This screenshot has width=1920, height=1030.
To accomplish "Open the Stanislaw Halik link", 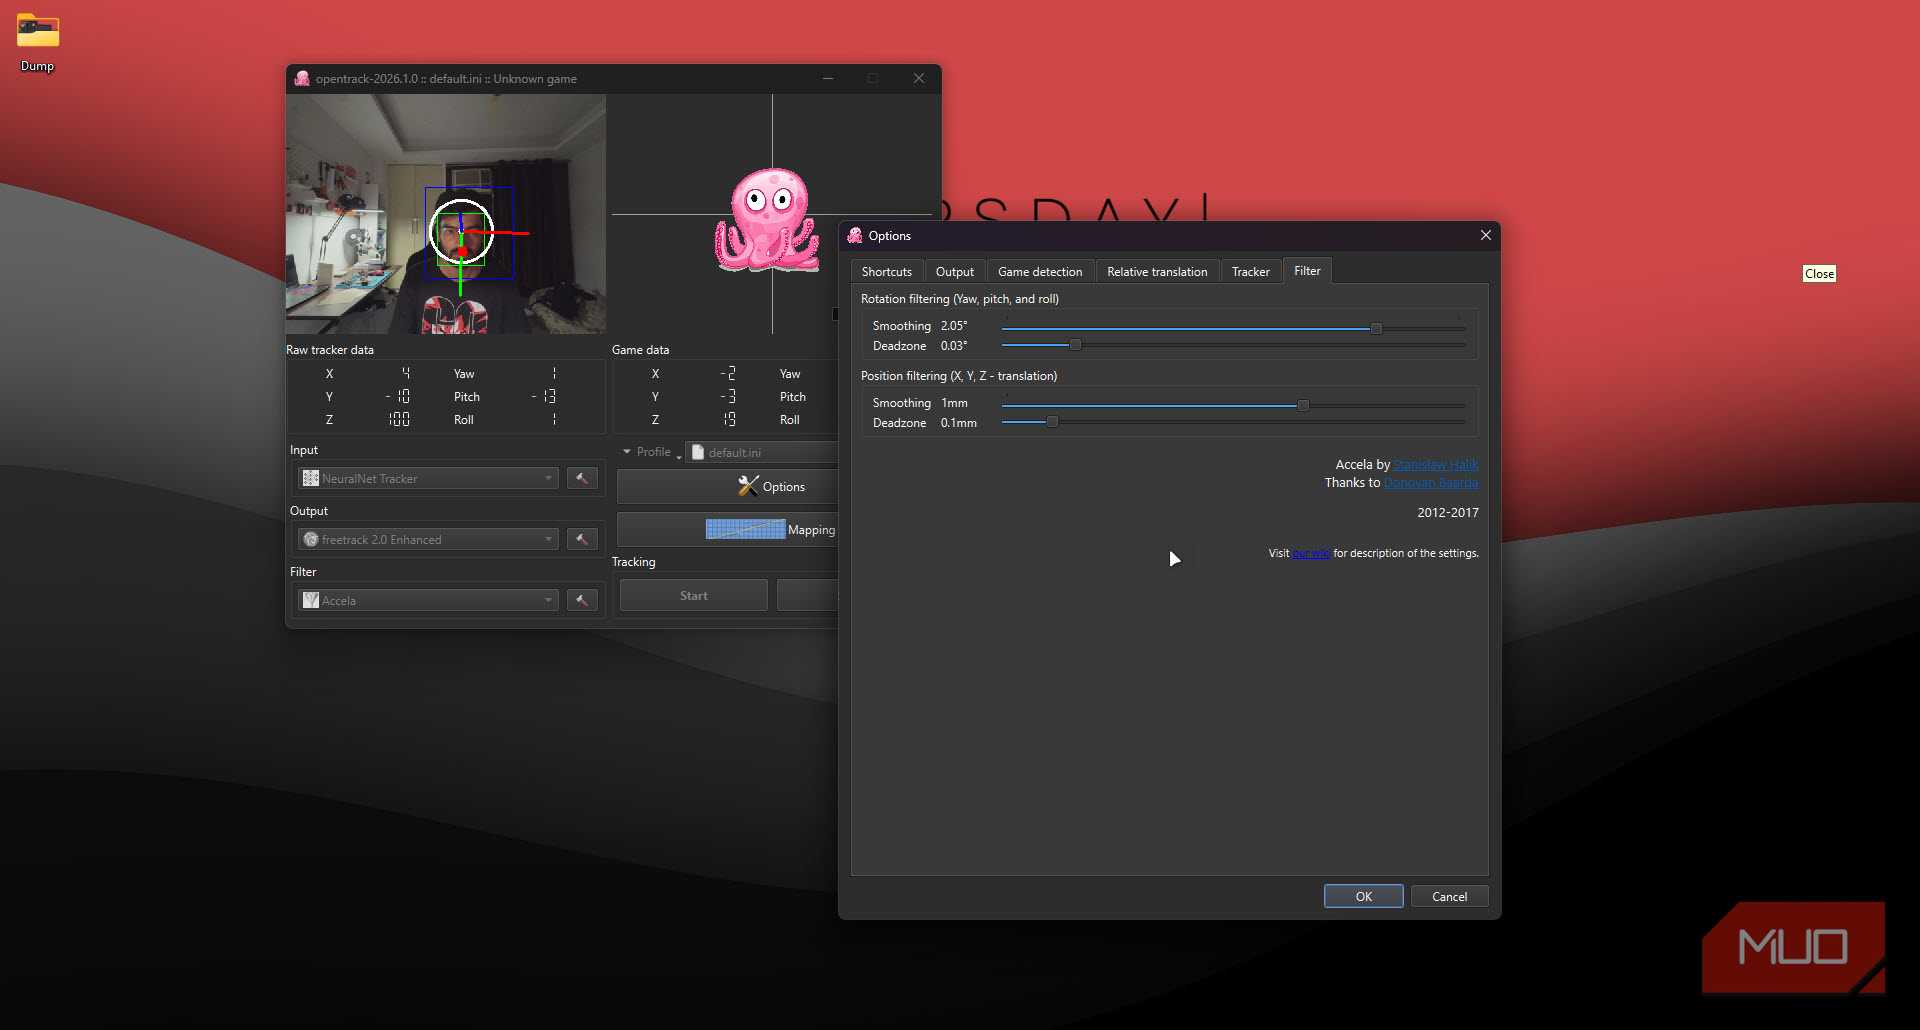I will (1435, 465).
